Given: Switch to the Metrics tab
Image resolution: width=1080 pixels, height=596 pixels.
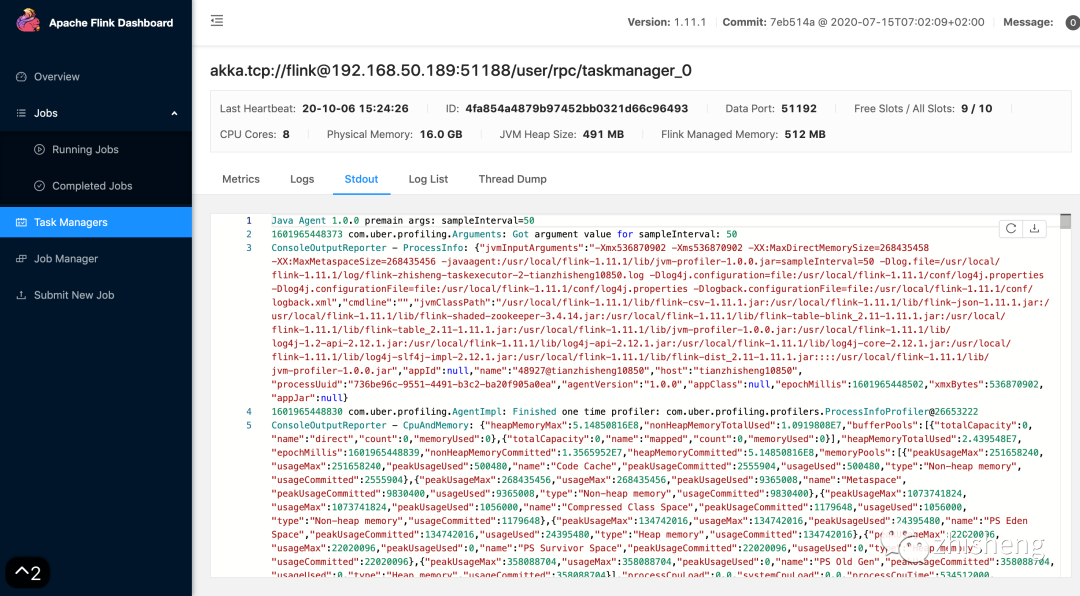Looking at the screenshot, I should (241, 179).
